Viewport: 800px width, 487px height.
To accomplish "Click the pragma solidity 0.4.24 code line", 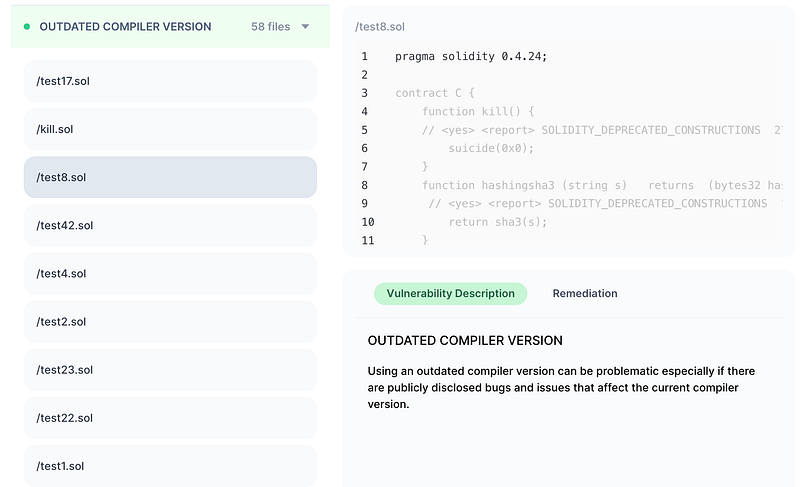I will [x=471, y=56].
